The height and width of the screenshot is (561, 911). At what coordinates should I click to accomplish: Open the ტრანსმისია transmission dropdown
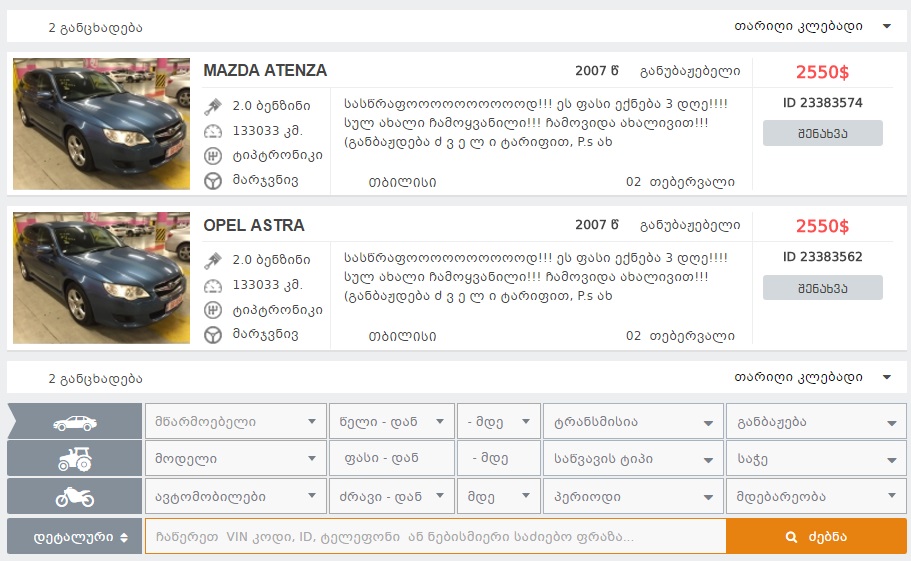click(633, 422)
